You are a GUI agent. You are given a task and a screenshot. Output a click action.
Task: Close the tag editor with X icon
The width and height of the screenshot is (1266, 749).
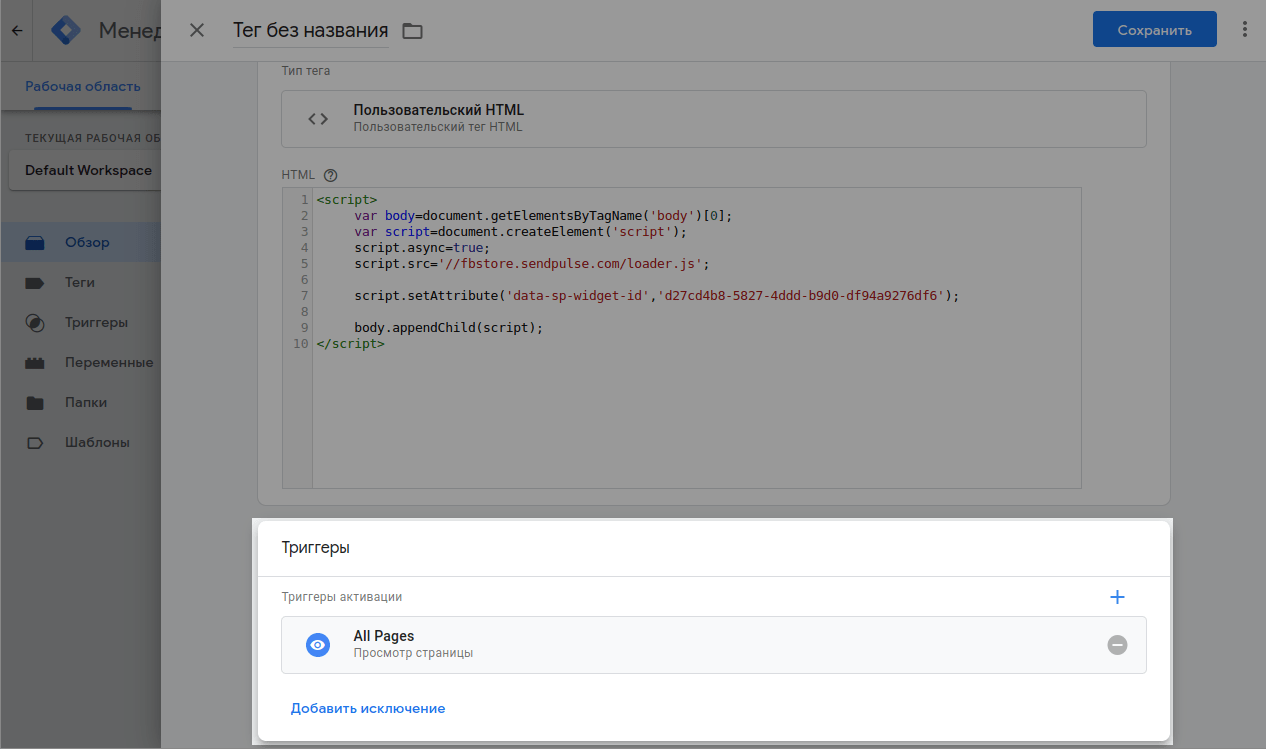(197, 30)
